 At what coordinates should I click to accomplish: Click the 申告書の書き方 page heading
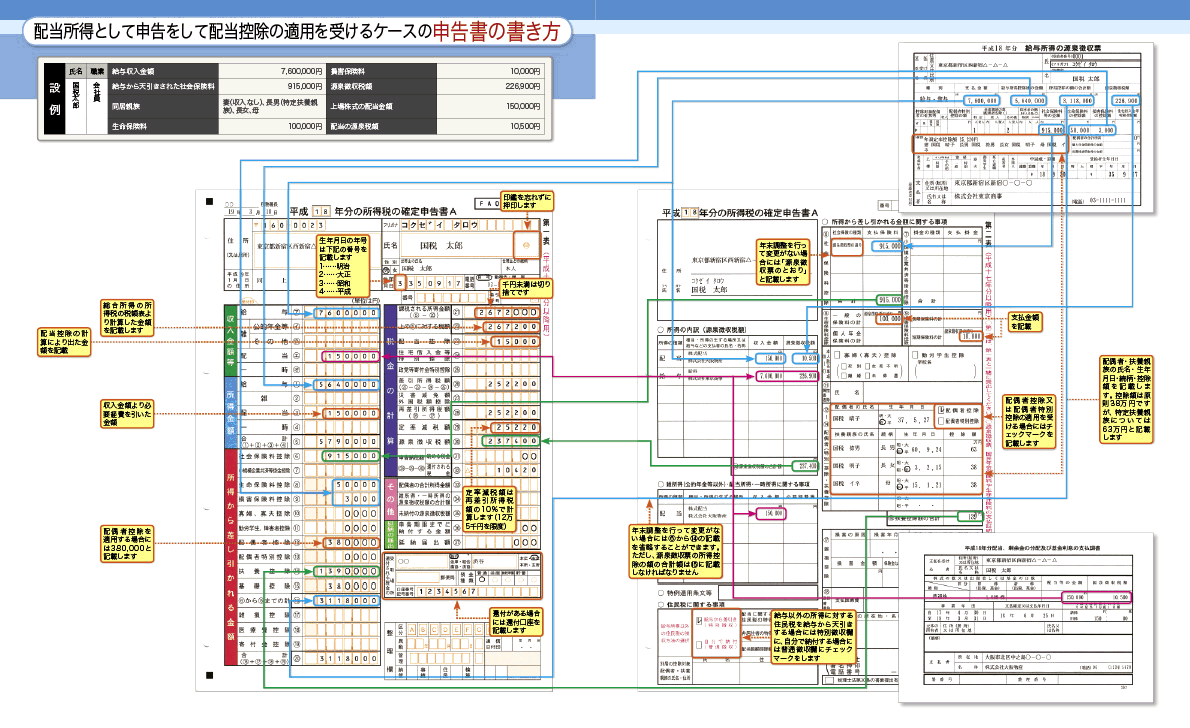(x=496, y=32)
